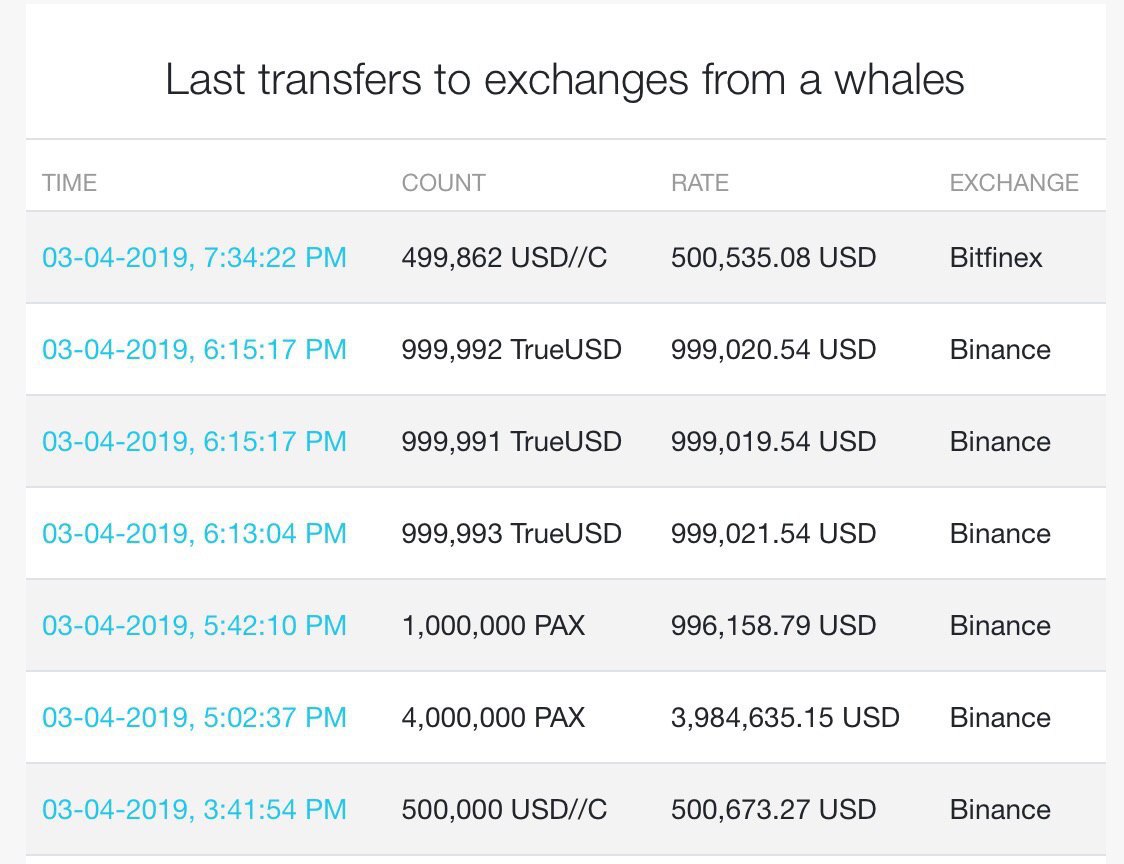Open the 5:02:37 PM transfer link
Image resolution: width=1124 pixels, height=864 pixels.
(194, 717)
